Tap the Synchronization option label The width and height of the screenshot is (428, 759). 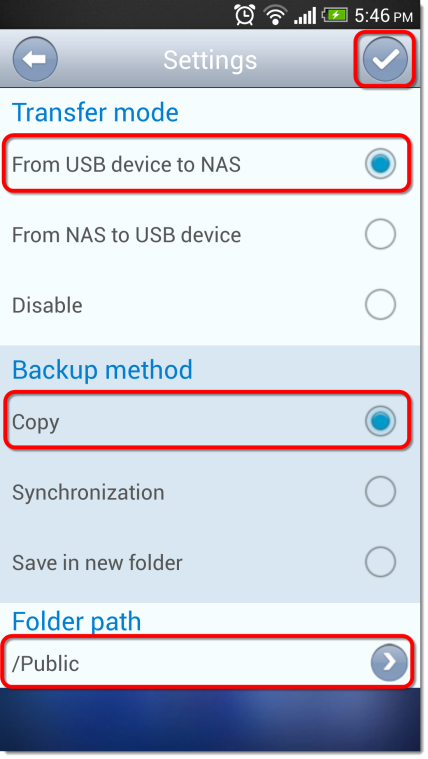click(x=88, y=493)
